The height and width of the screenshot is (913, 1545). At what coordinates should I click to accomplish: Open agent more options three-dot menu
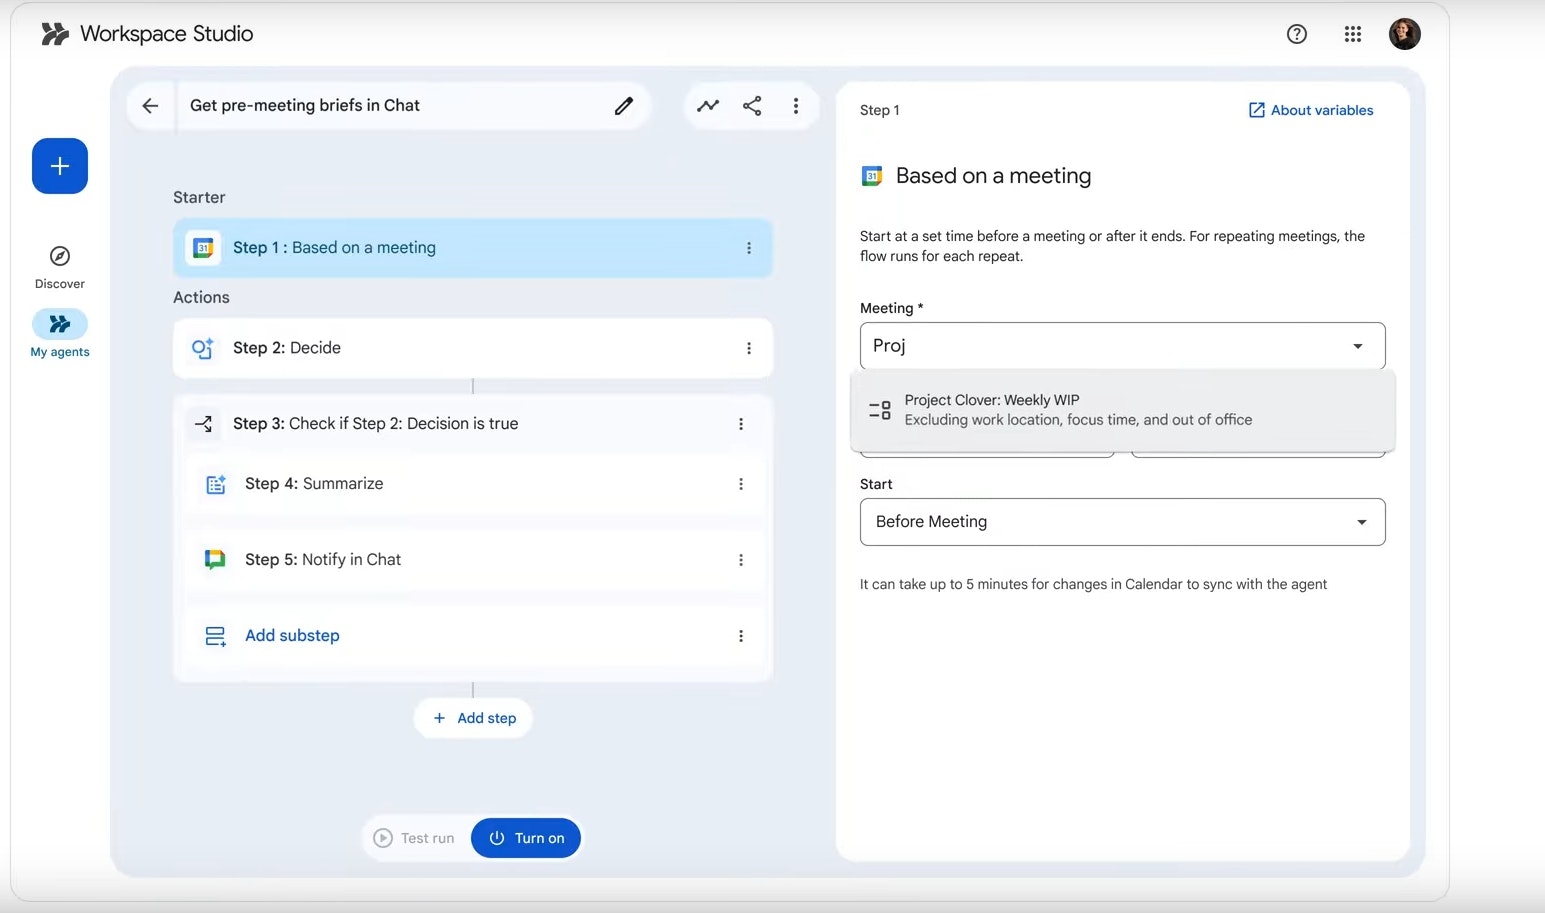tap(796, 106)
